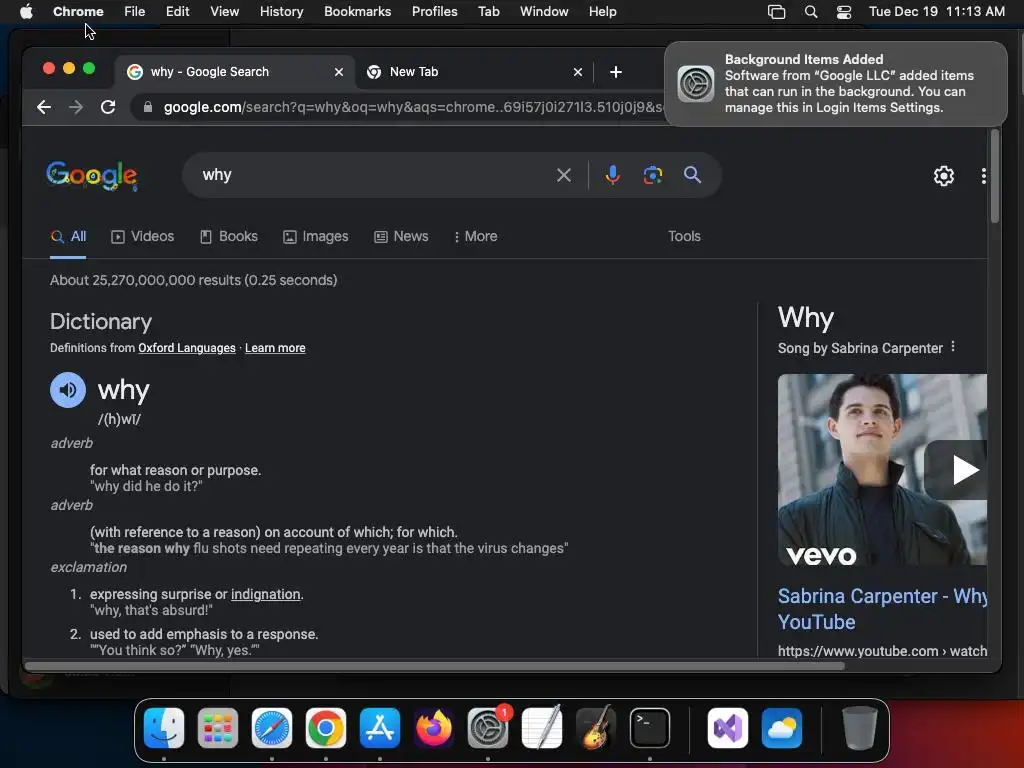This screenshot has width=1024, height=768.
Task: Open System Settings from the dock
Action: point(488,728)
